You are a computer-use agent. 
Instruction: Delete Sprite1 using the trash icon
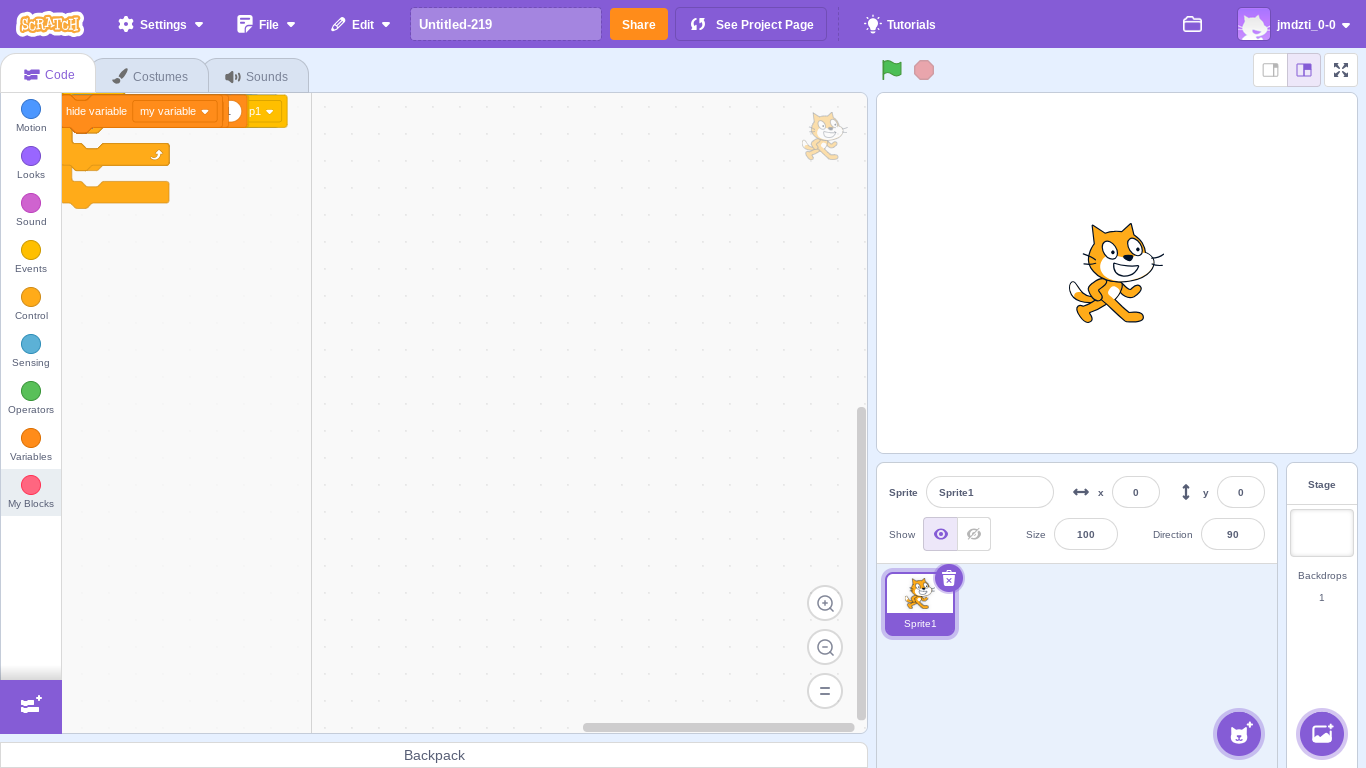tap(949, 579)
